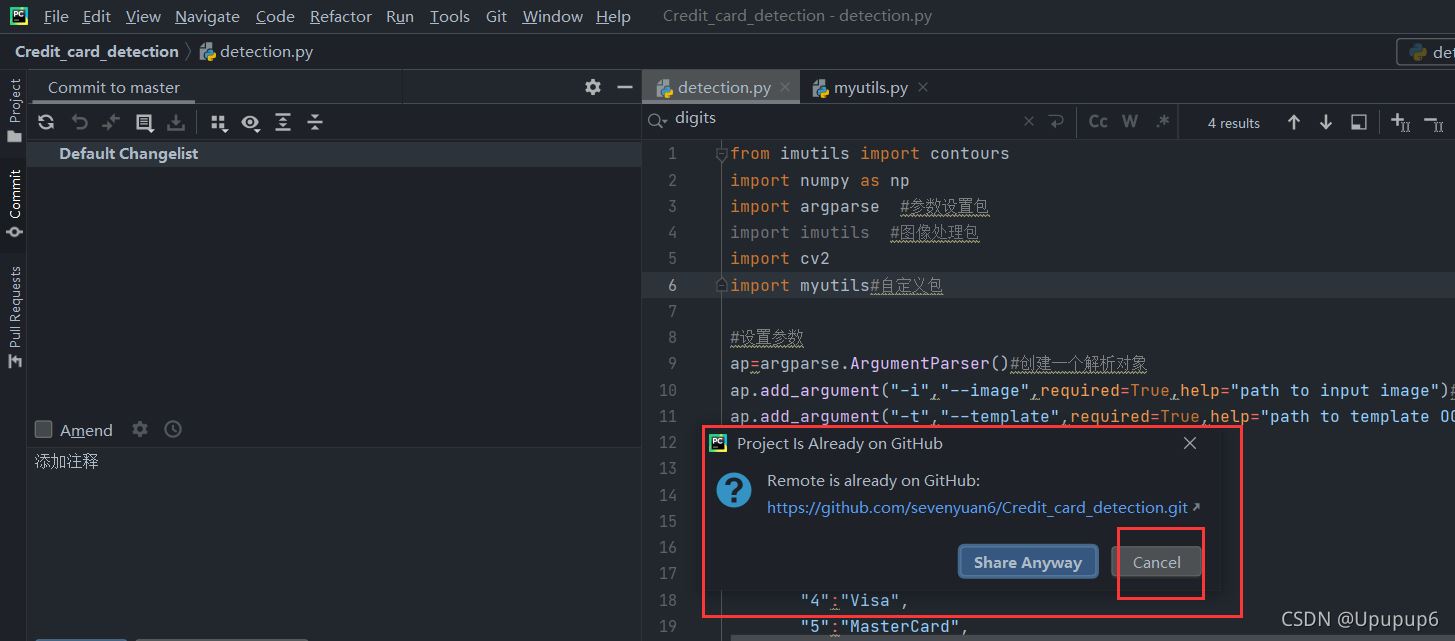Collapse the code fold at import line 1
Viewport: 1455px width, 641px height.
point(721,154)
